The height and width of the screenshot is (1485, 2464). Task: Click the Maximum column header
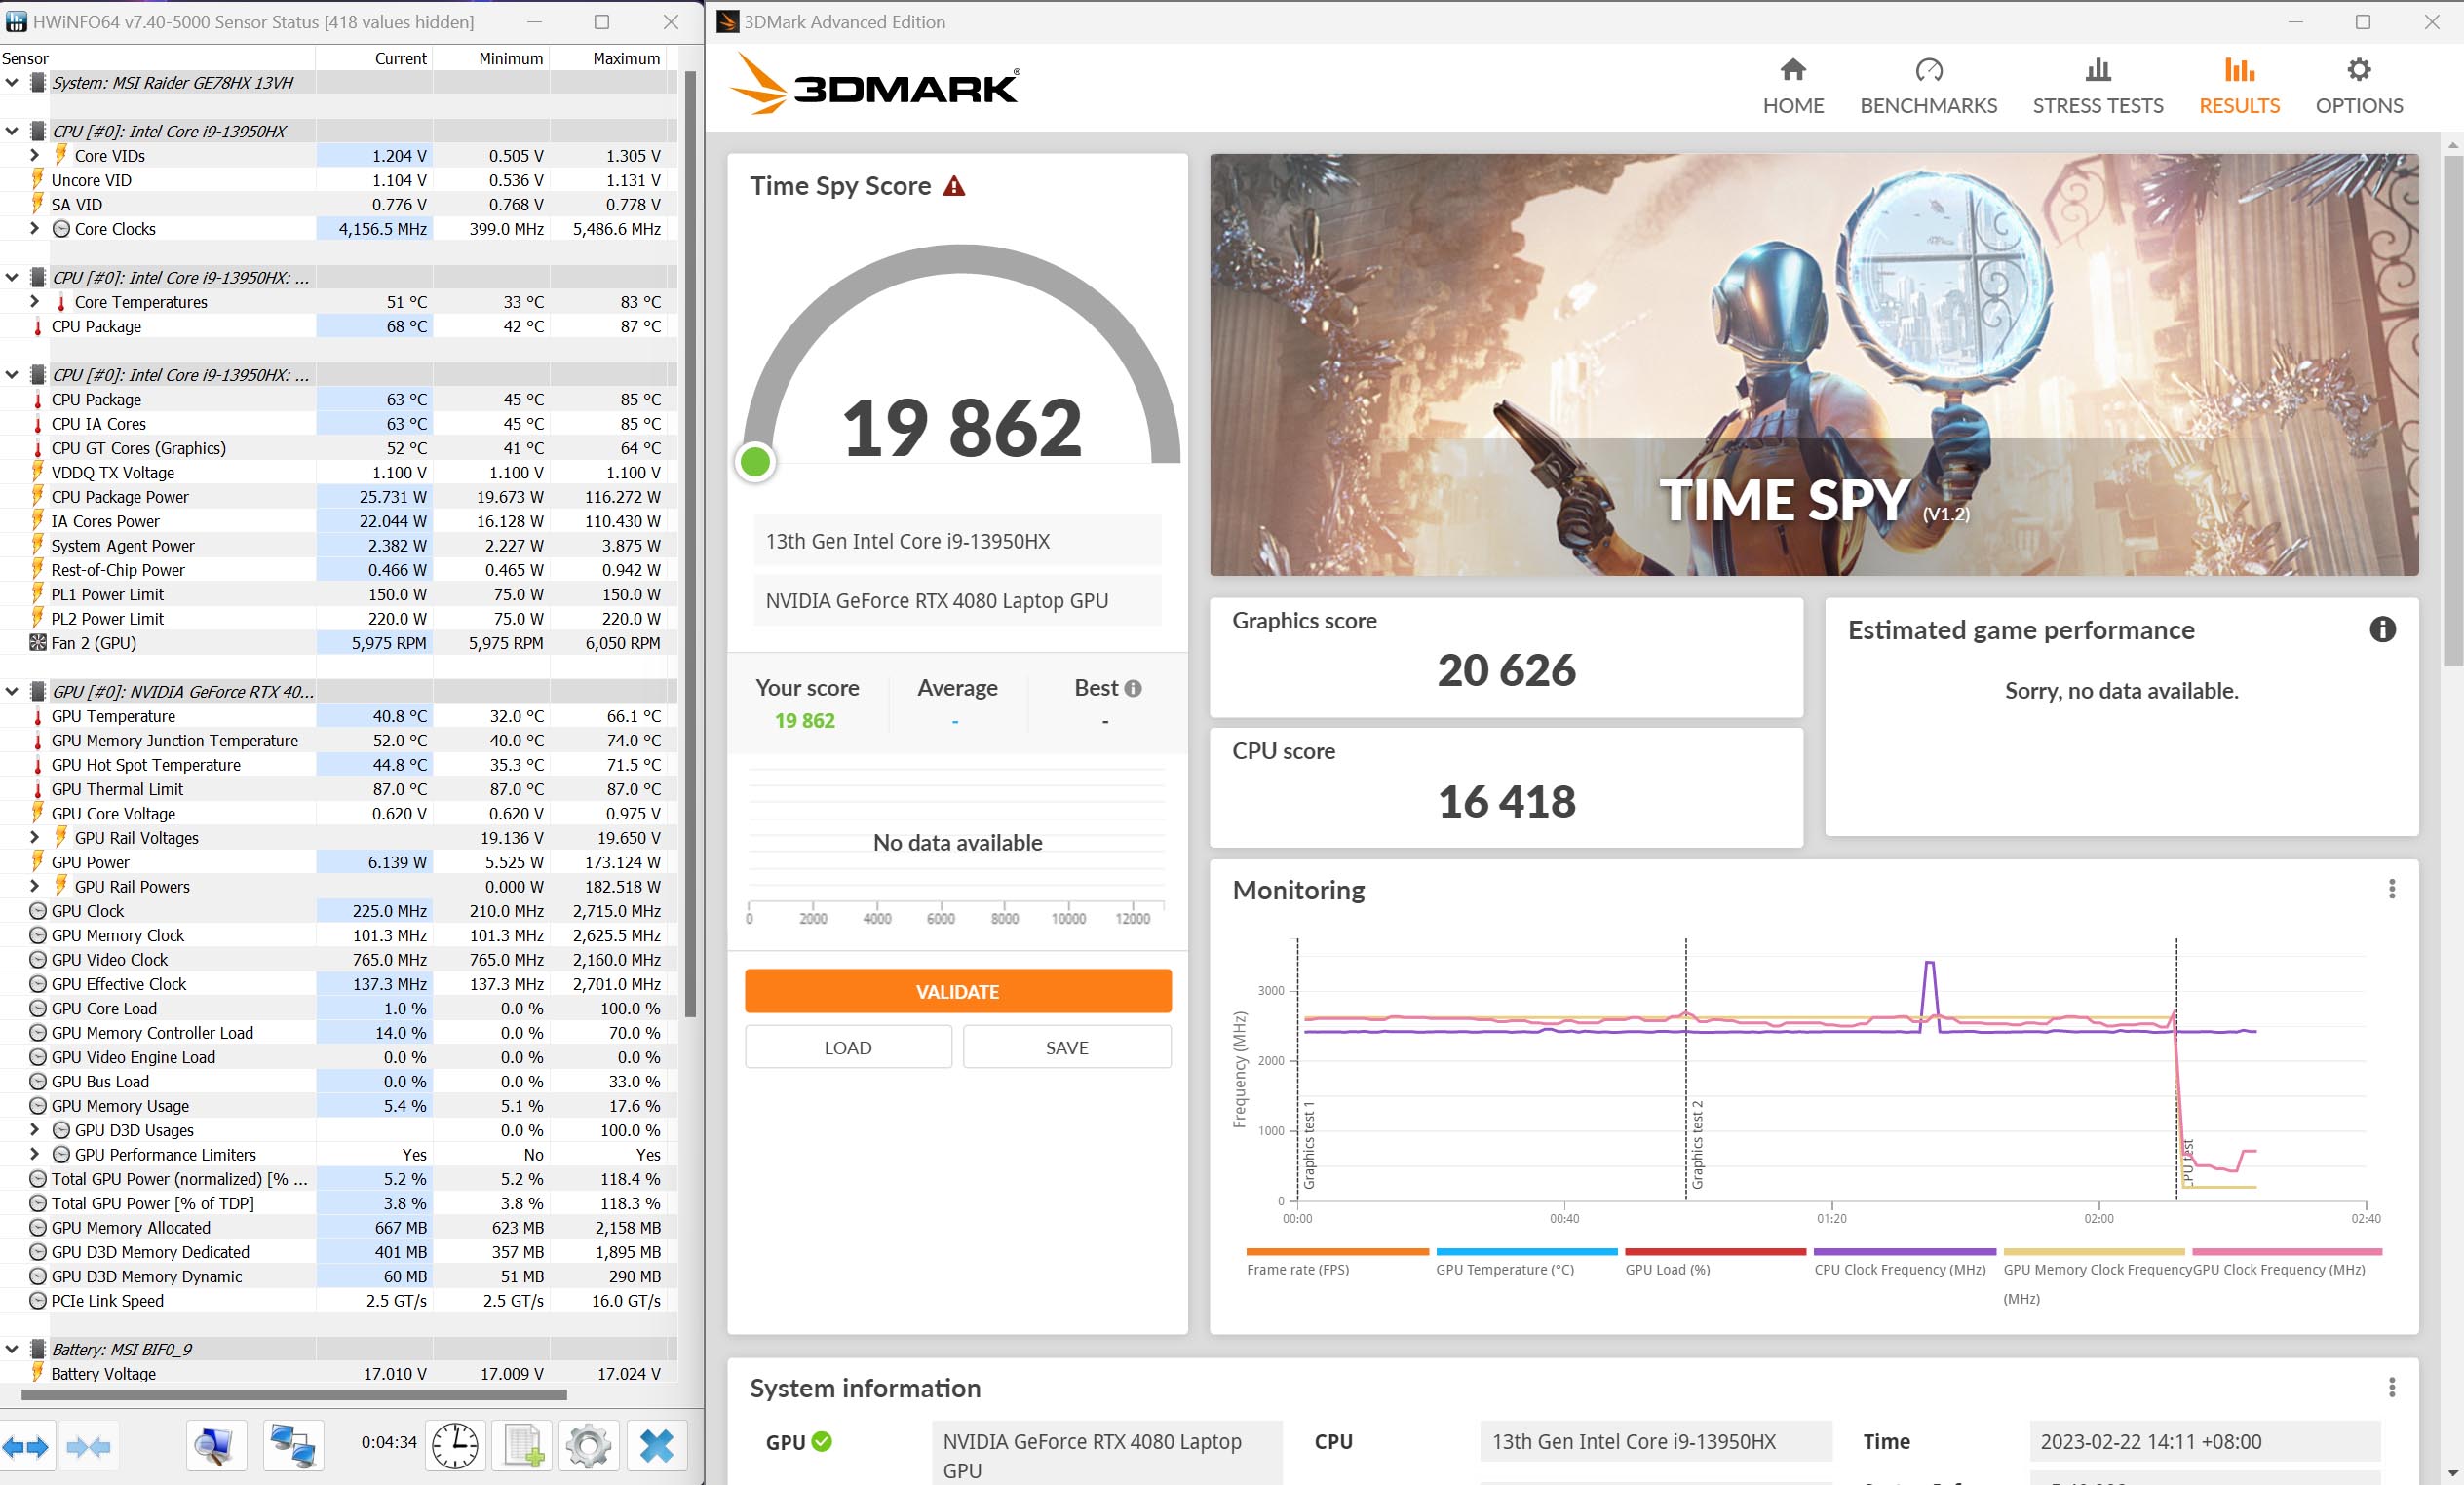[x=626, y=58]
